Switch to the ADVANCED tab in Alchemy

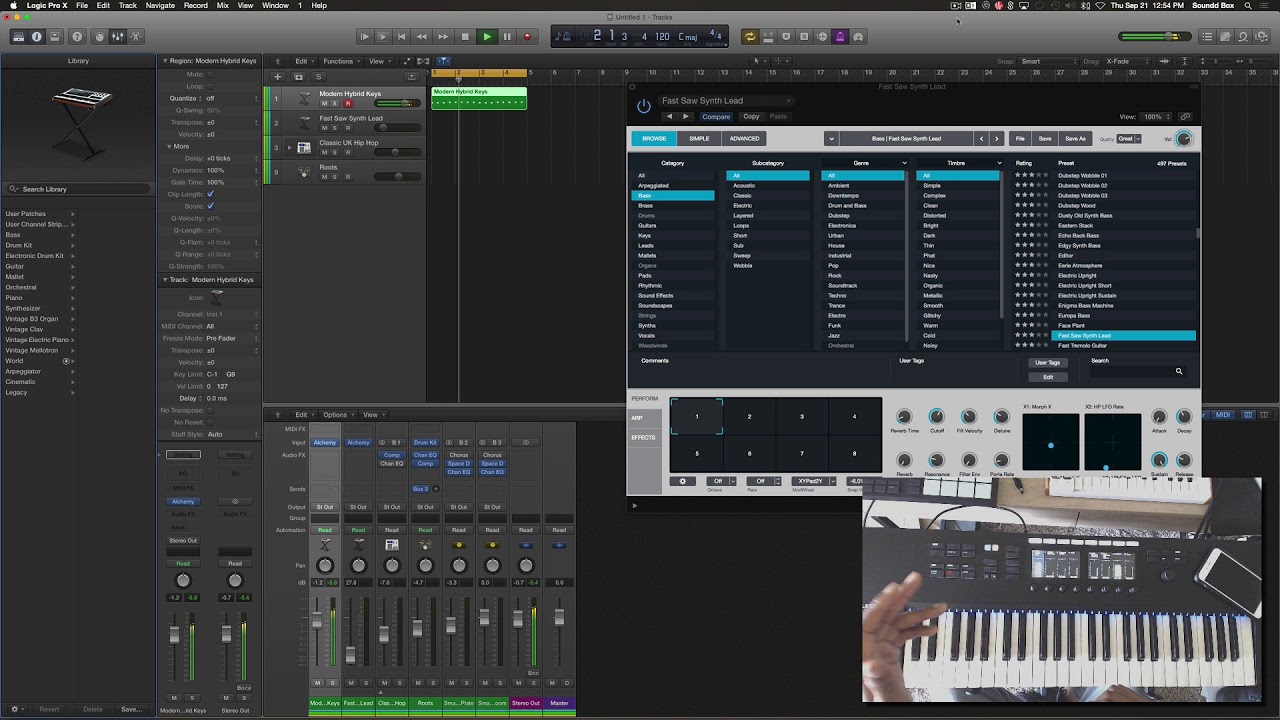pyautogui.click(x=744, y=139)
